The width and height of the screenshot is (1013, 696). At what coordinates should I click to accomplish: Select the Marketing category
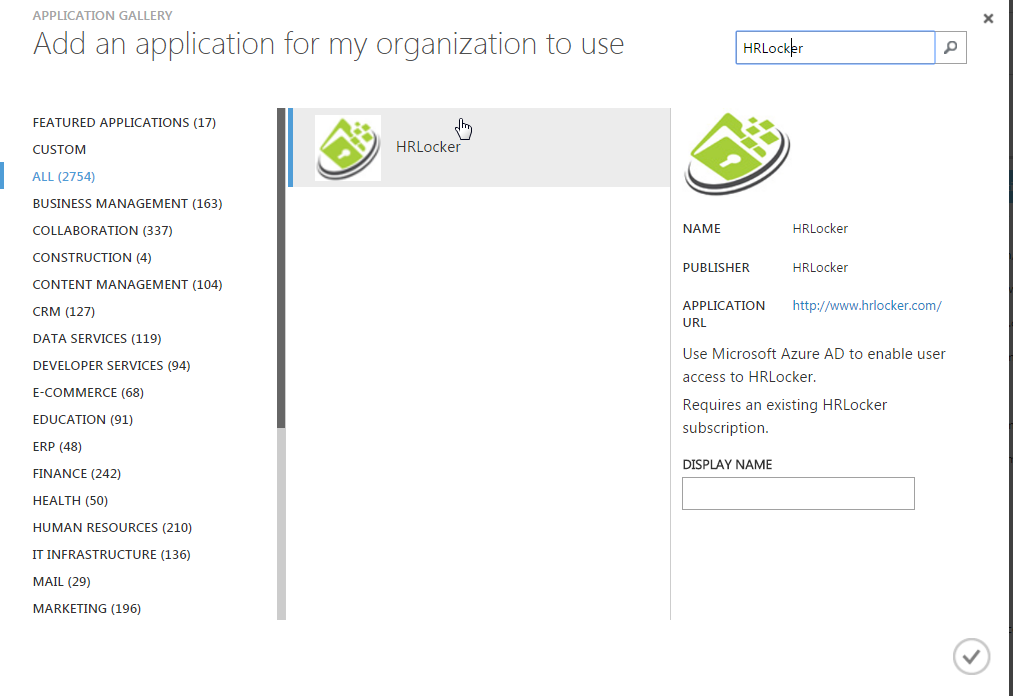(x=86, y=609)
